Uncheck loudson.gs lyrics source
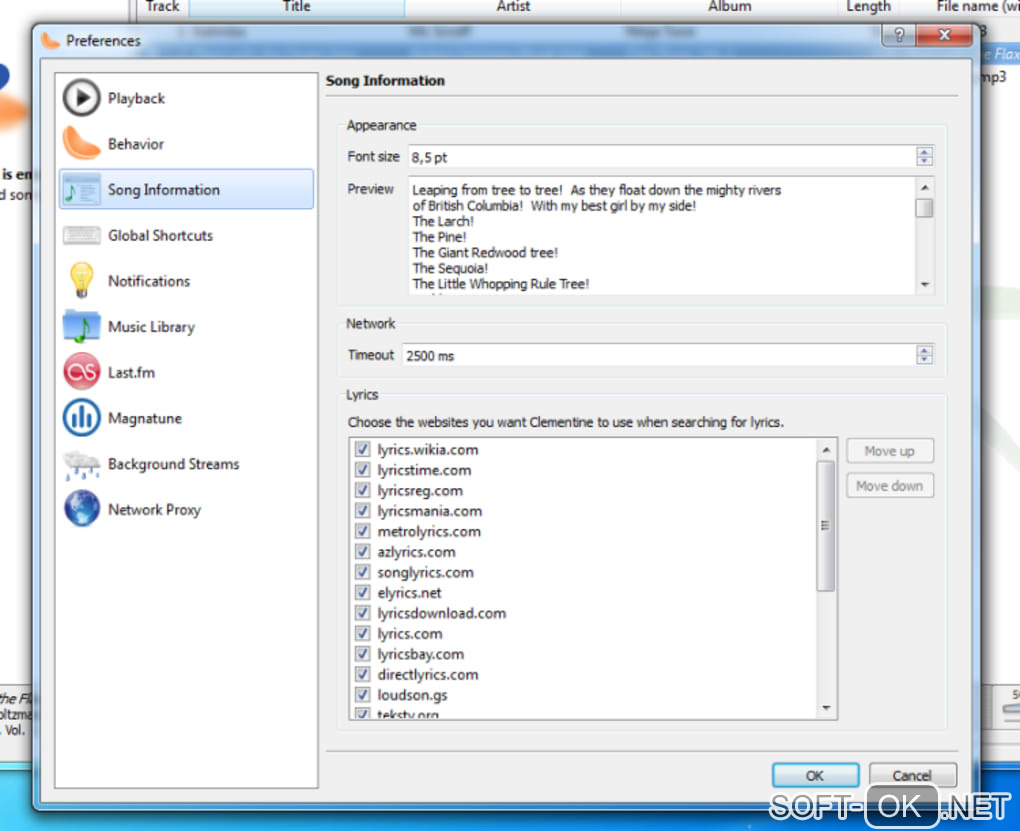The width and height of the screenshot is (1020, 831). click(x=362, y=694)
